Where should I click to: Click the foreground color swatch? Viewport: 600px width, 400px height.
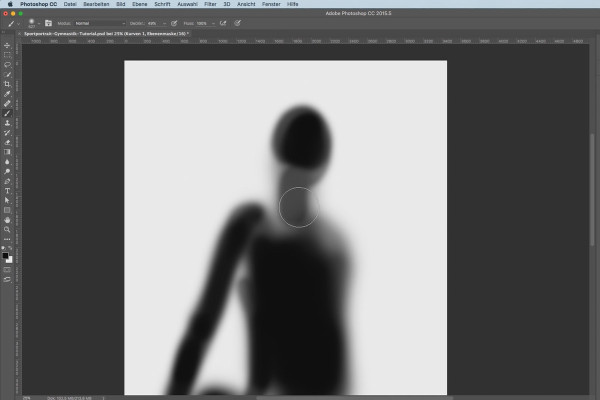click(5, 255)
